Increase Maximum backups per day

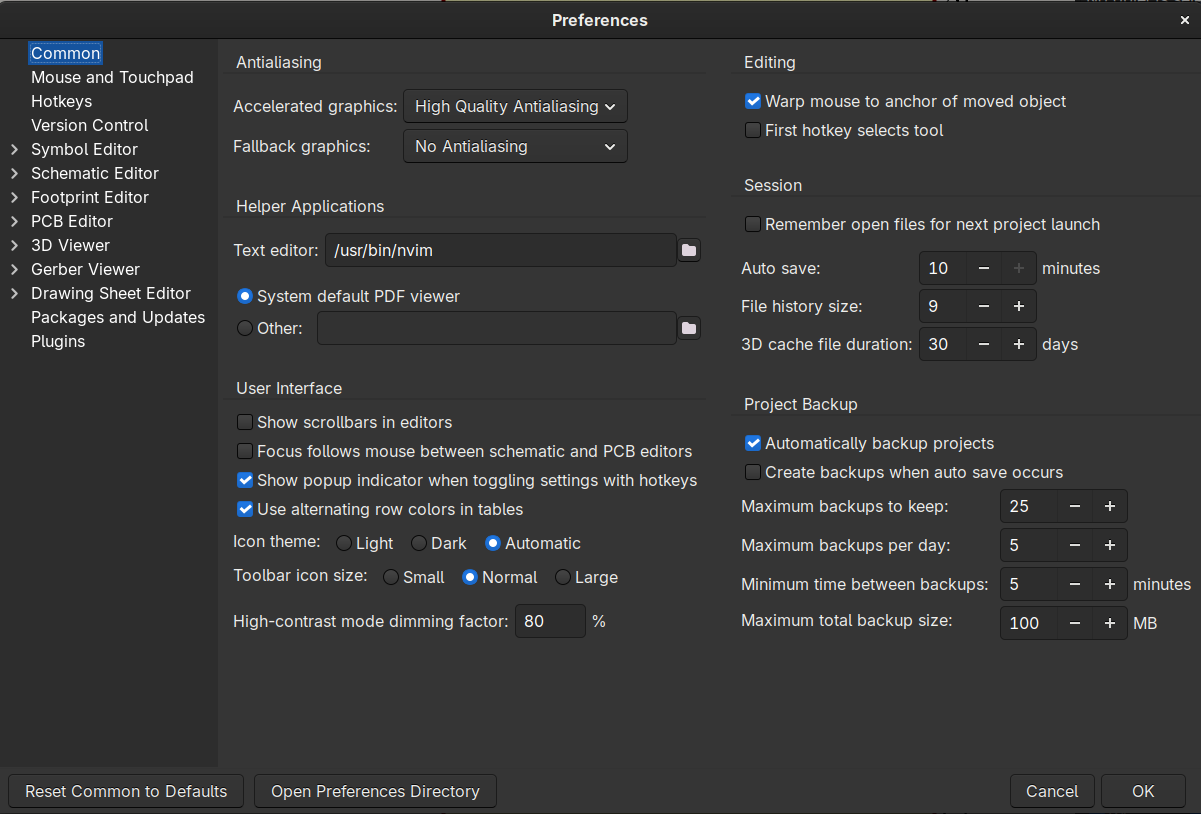pyautogui.click(x=1110, y=545)
